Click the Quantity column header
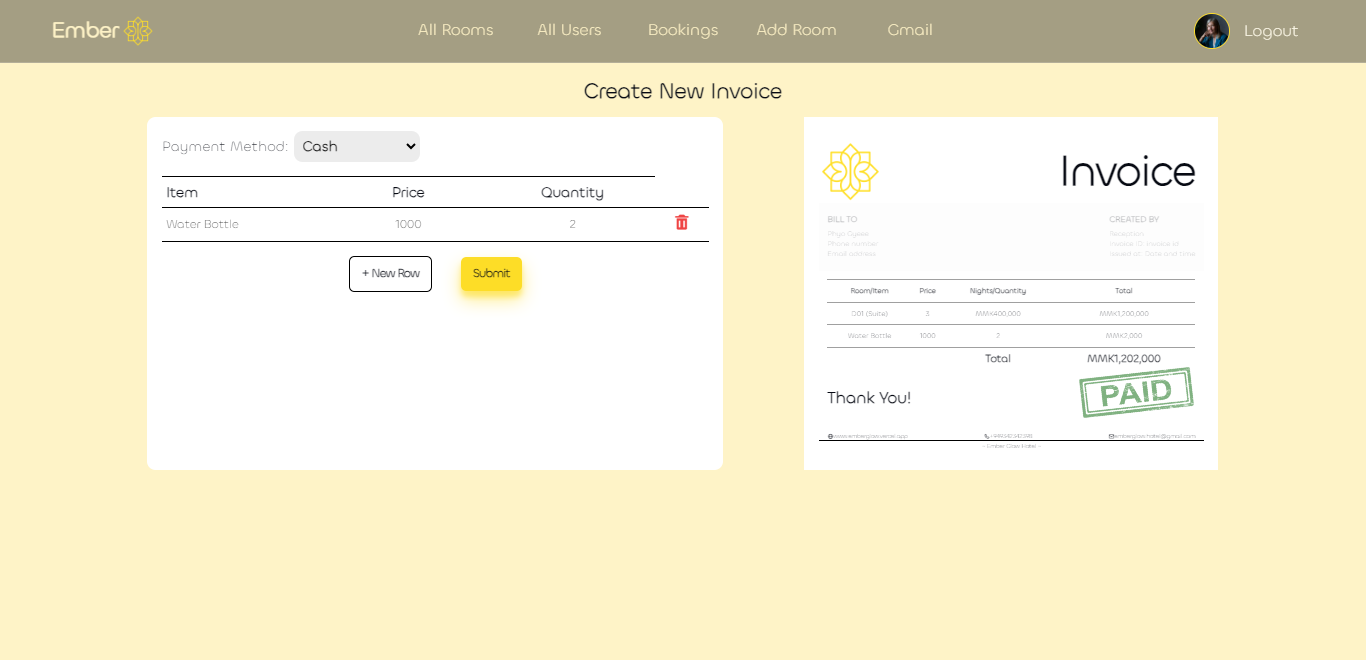This screenshot has width=1366, height=660. pyautogui.click(x=572, y=192)
